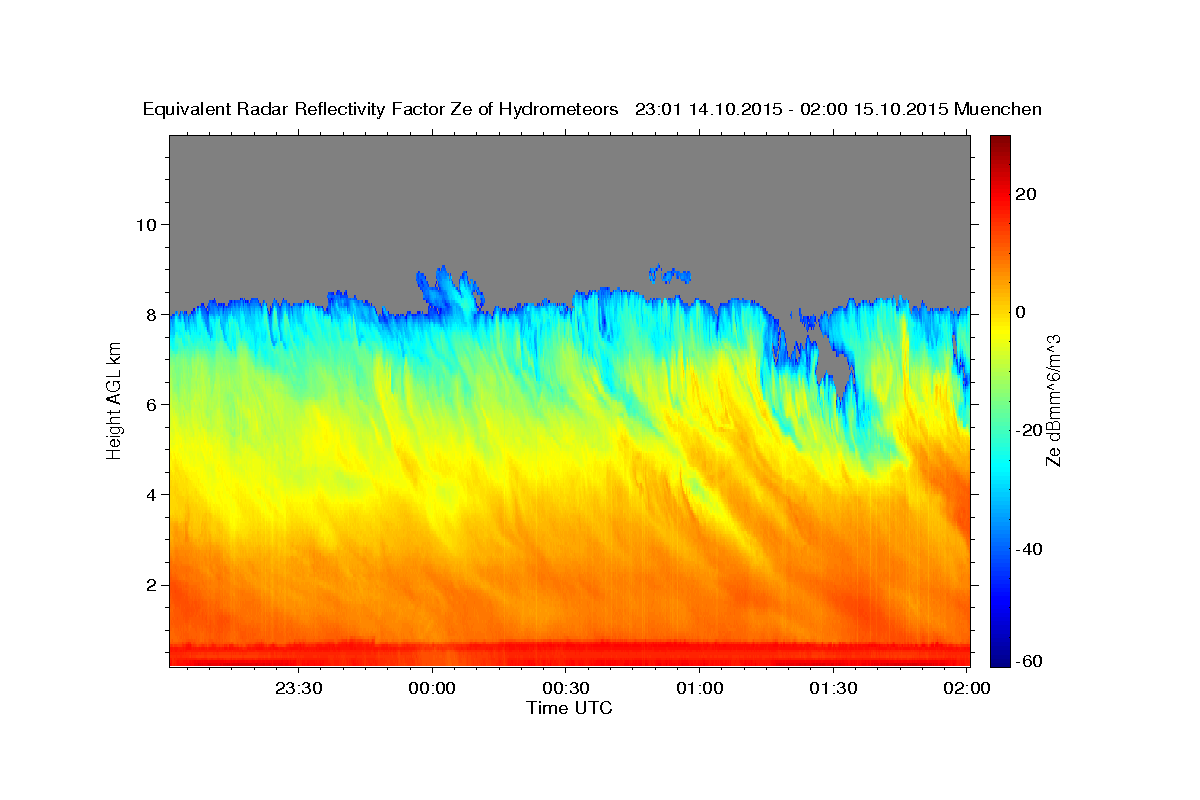Viewport: 1200px width, 800px height.
Task: Click the 00:30 time tick label
Action: click(566, 688)
